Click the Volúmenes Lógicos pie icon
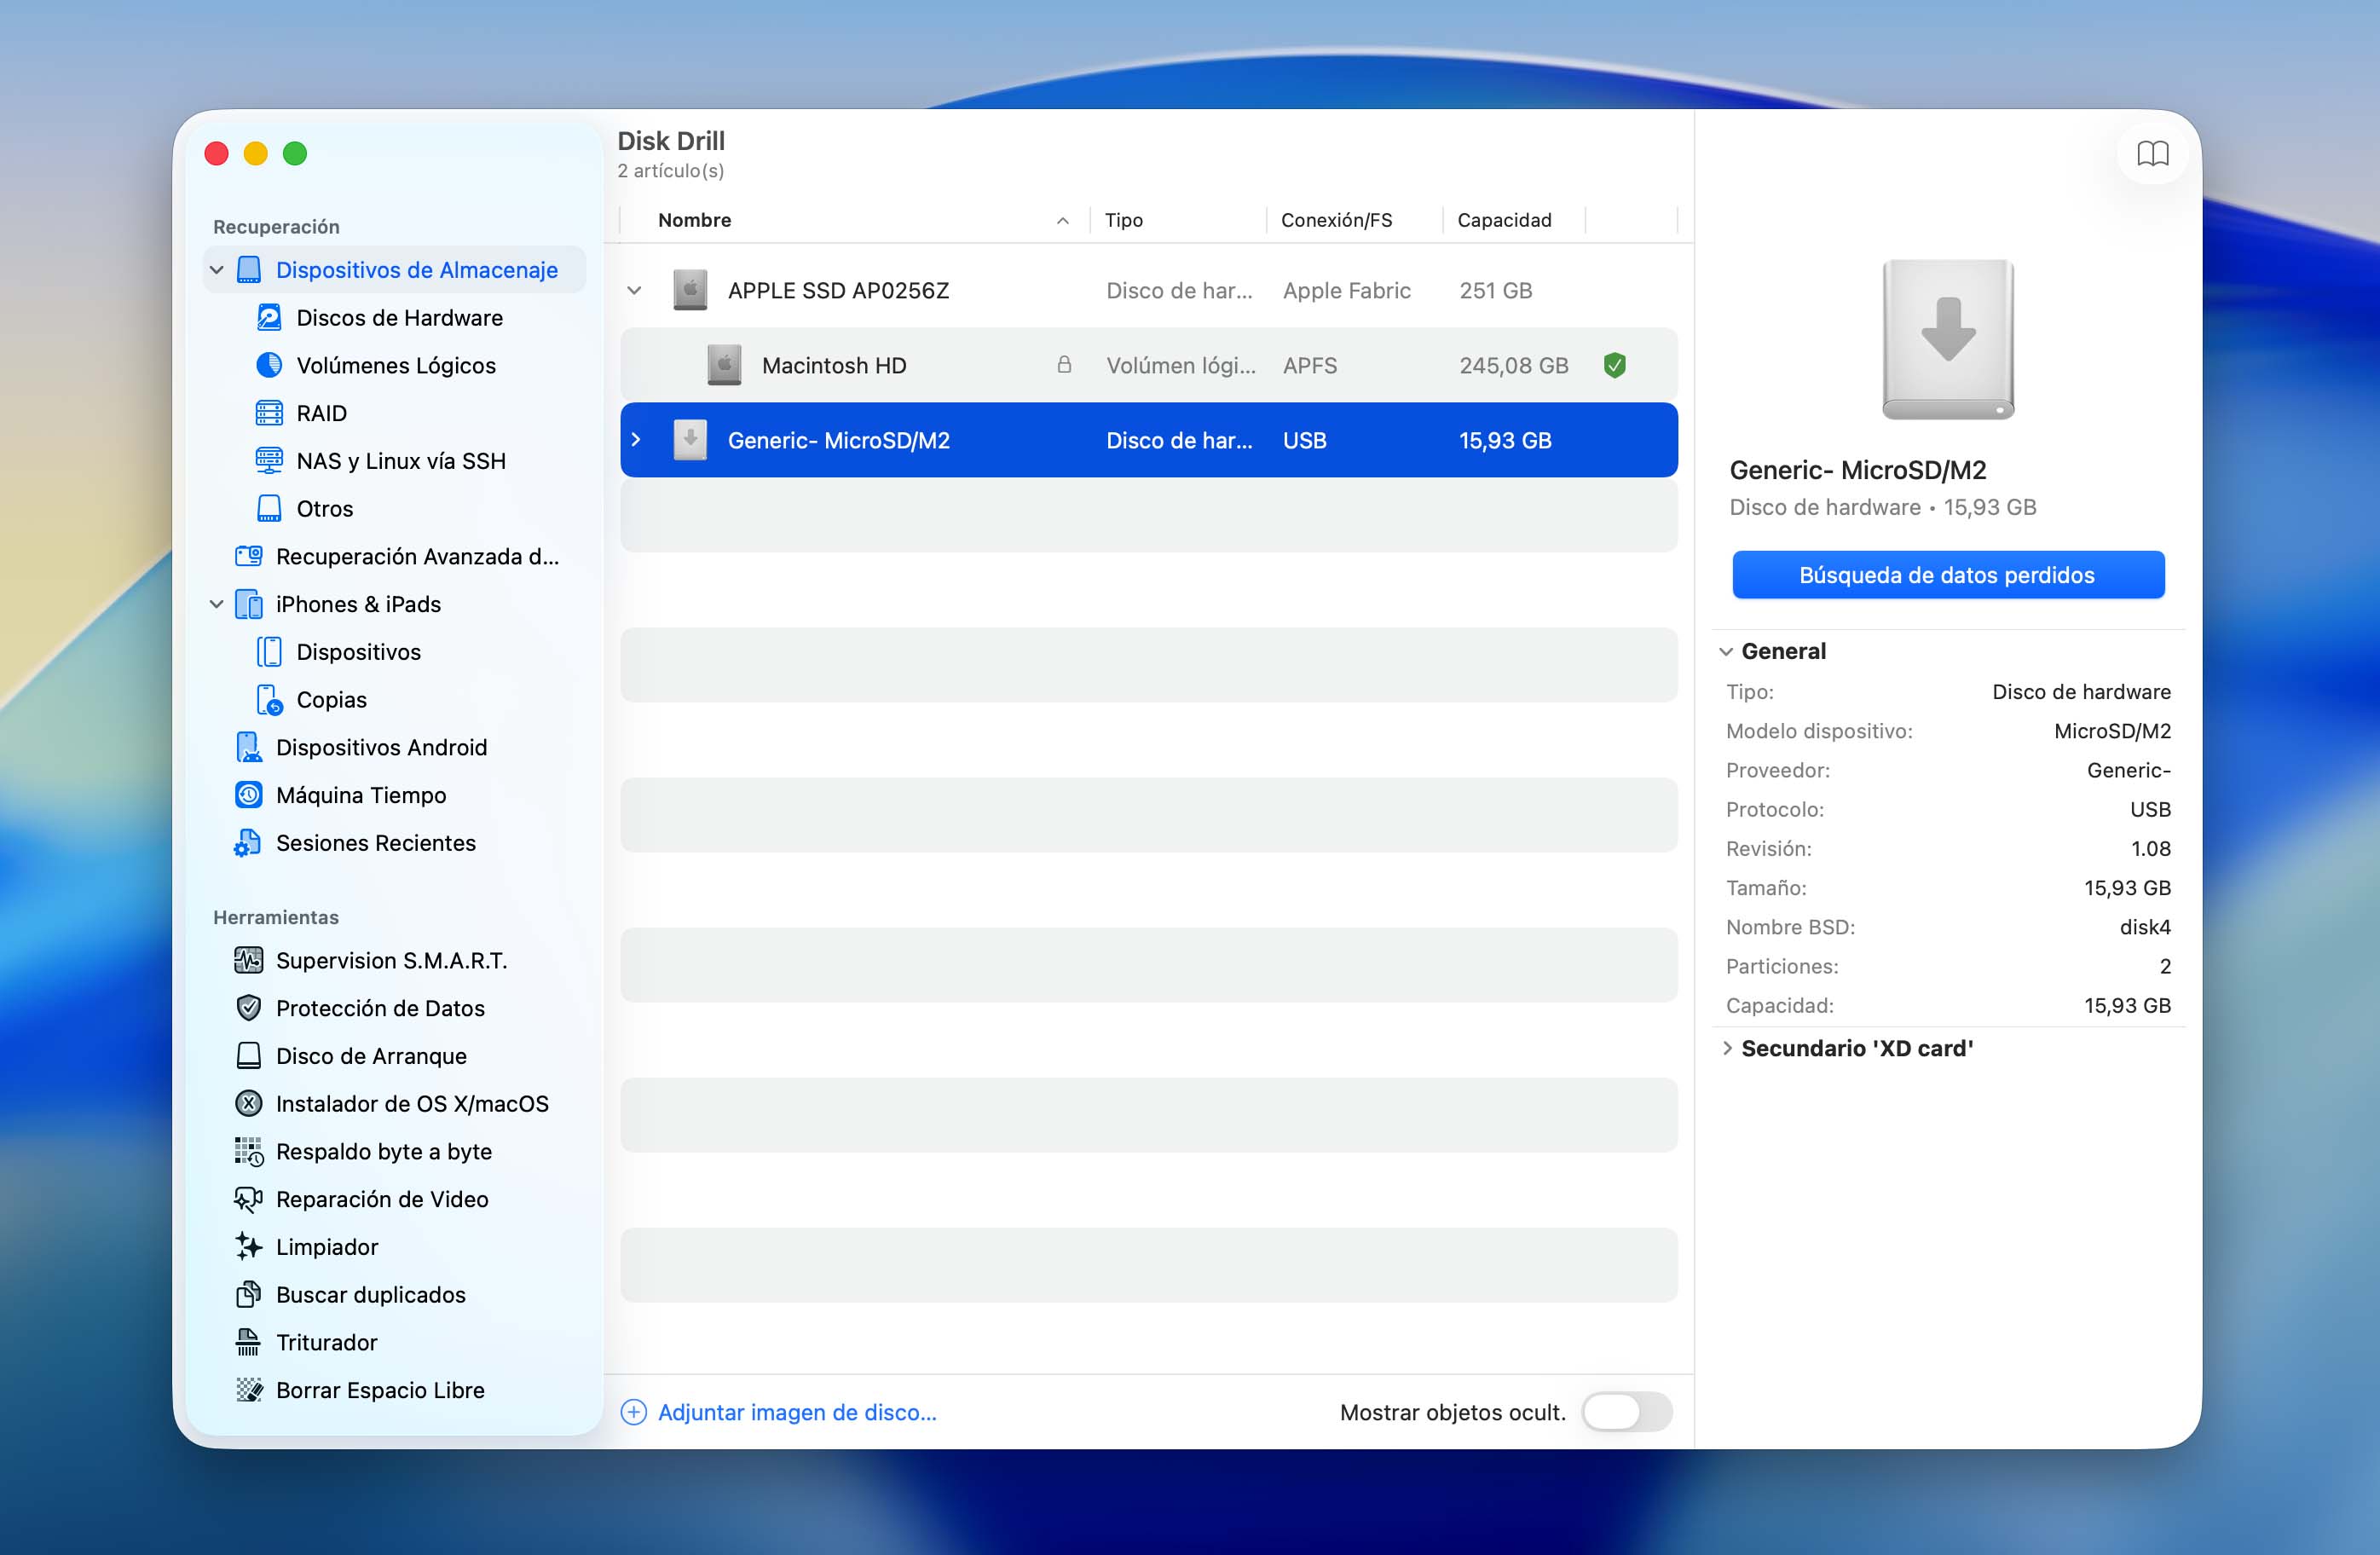2380x1555 pixels. [268, 365]
